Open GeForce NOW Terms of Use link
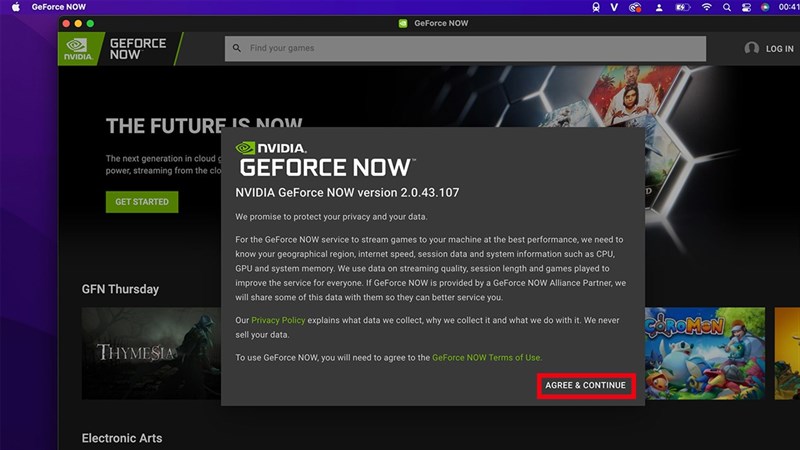 (x=486, y=358)
